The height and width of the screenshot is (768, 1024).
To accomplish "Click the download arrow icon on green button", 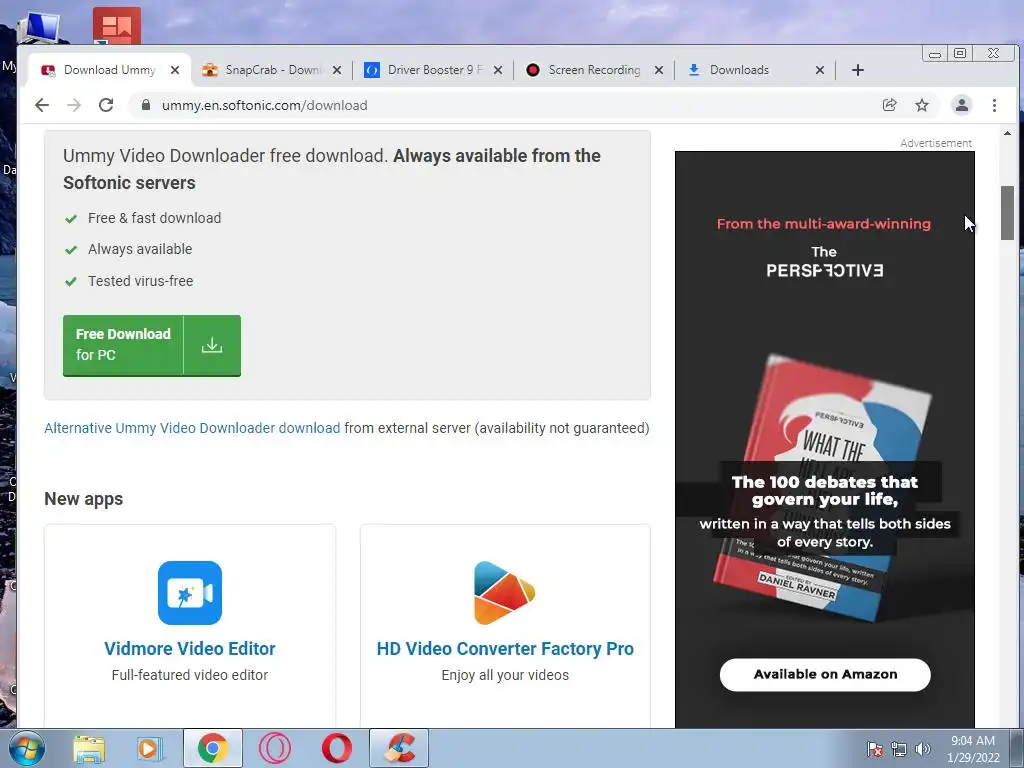I will pos(212,345).
